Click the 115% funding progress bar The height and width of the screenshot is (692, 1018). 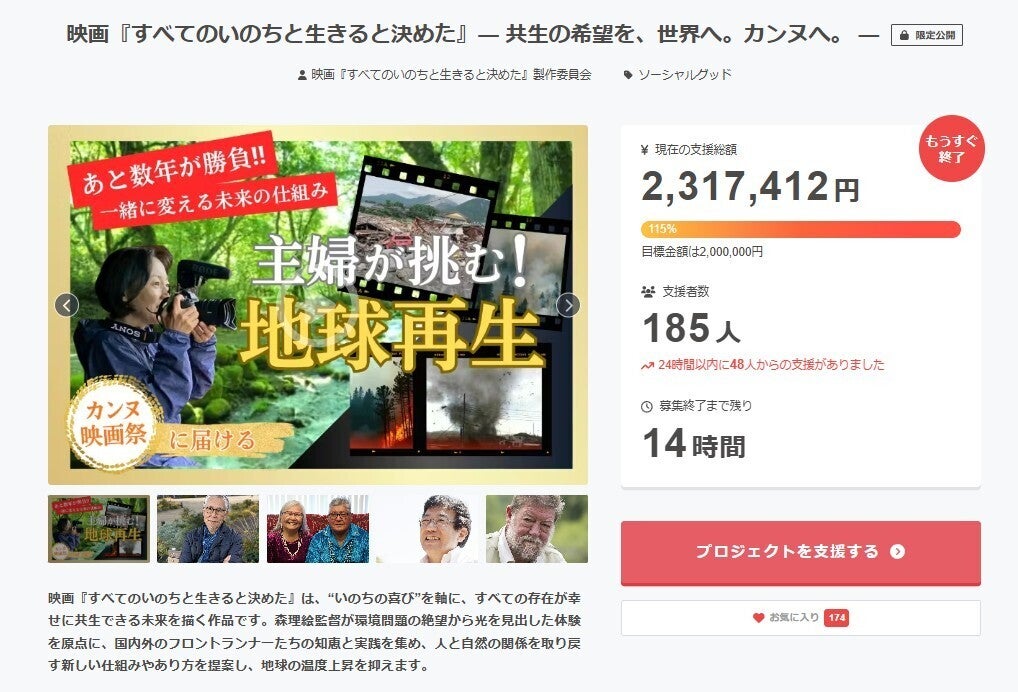click(801, 229)
